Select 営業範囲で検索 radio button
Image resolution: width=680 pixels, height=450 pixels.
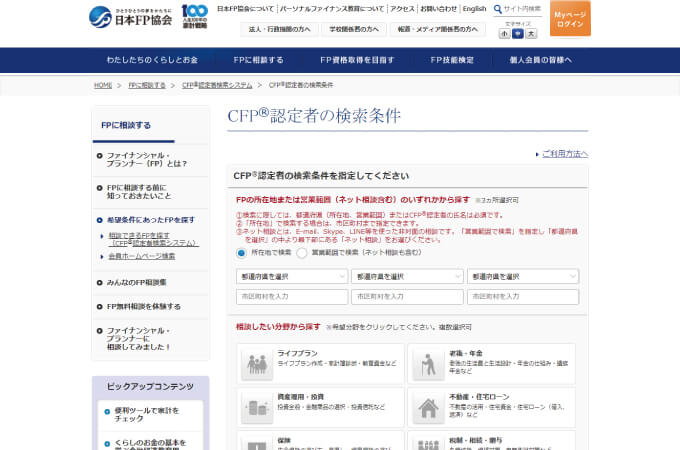coord(302,253)
